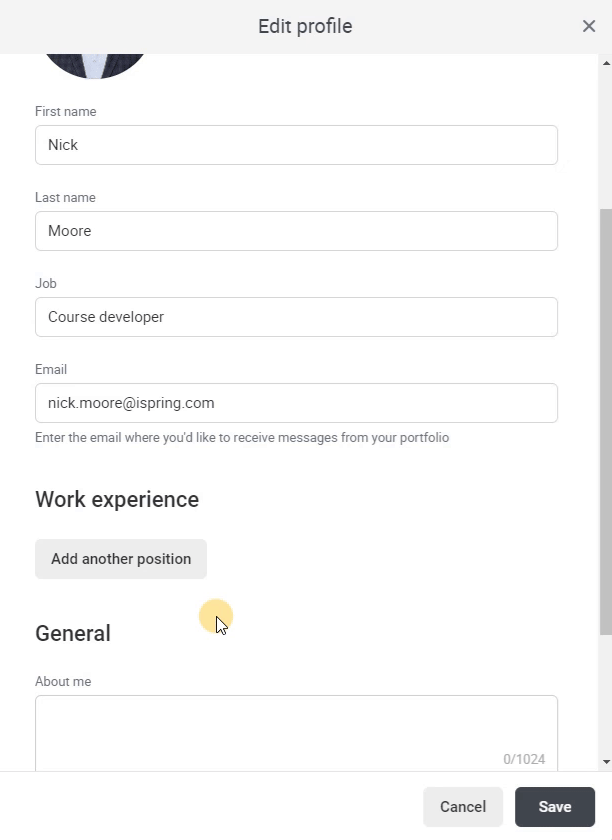This screenshot has height=840, width=612.
Task: Click the scrollbar up arrow
Action: [606, 63]
